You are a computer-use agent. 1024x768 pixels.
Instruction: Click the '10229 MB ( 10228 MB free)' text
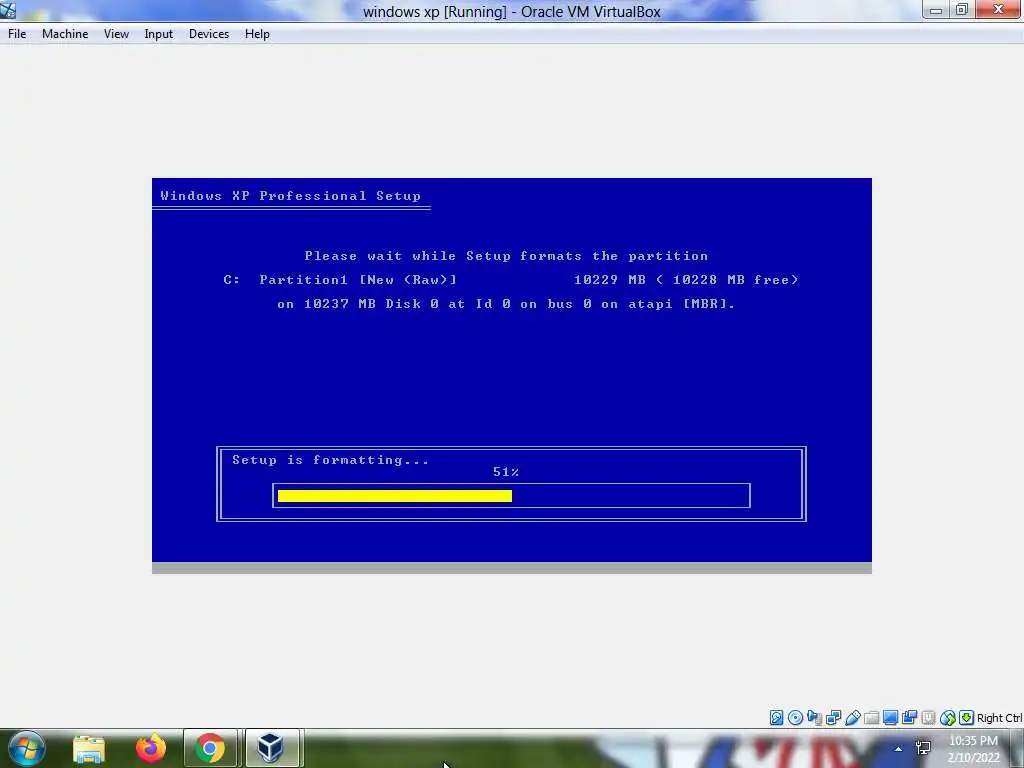(686, 280)
